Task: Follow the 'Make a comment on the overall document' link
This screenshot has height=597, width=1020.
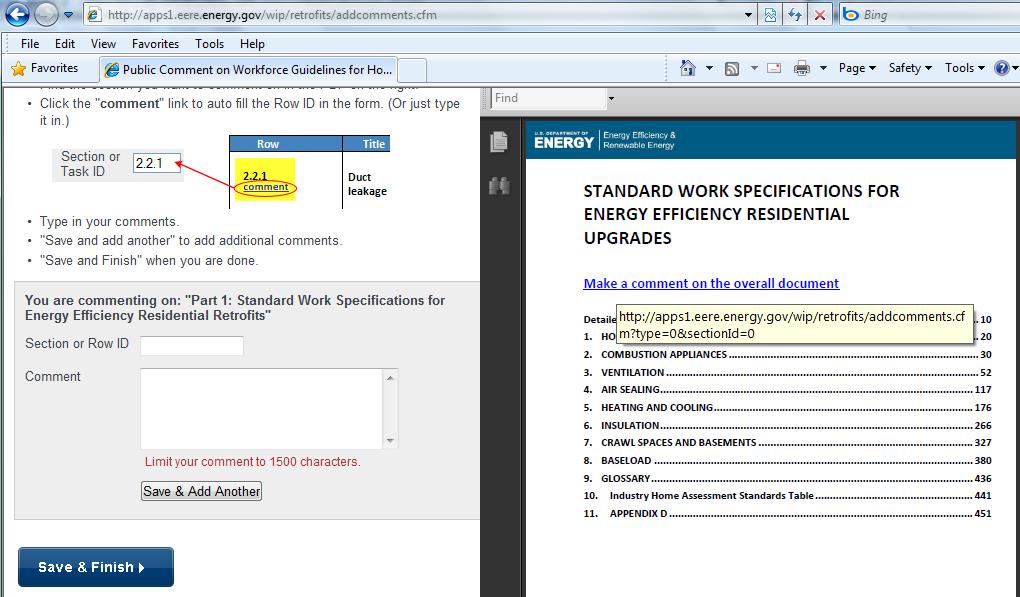Action: [x=711, y=284]
